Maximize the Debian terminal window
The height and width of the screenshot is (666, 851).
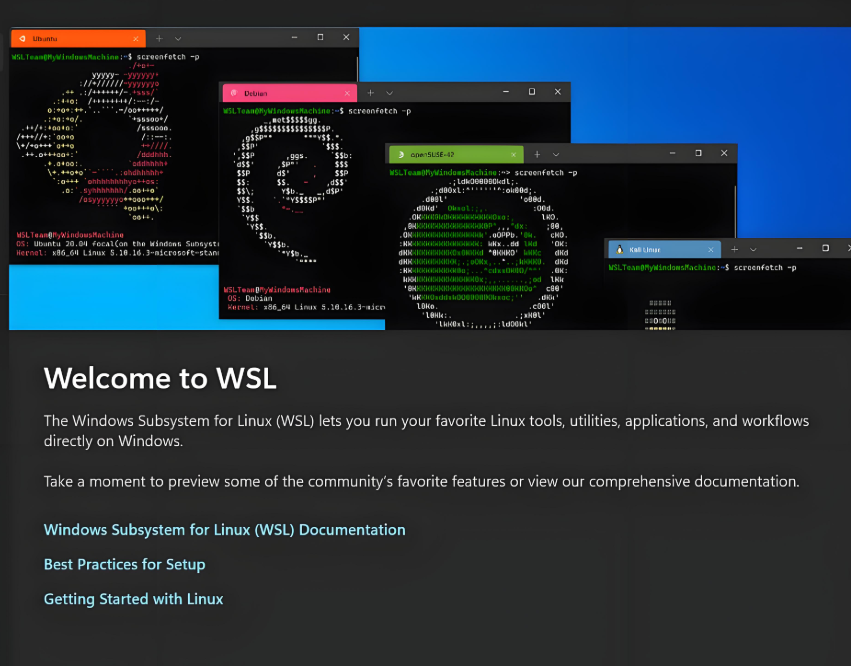tap(532, 92)
